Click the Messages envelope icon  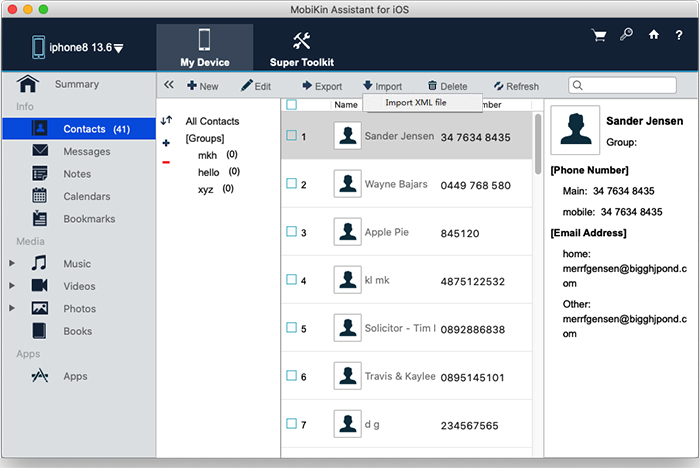pos(40,150)
